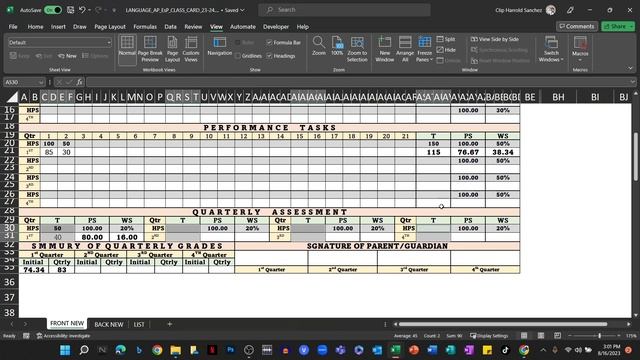The height and width of the screenshot is (360, 640).
Task: Toggle the Gridlines checkbox
Action: click(x=238, y=56)
